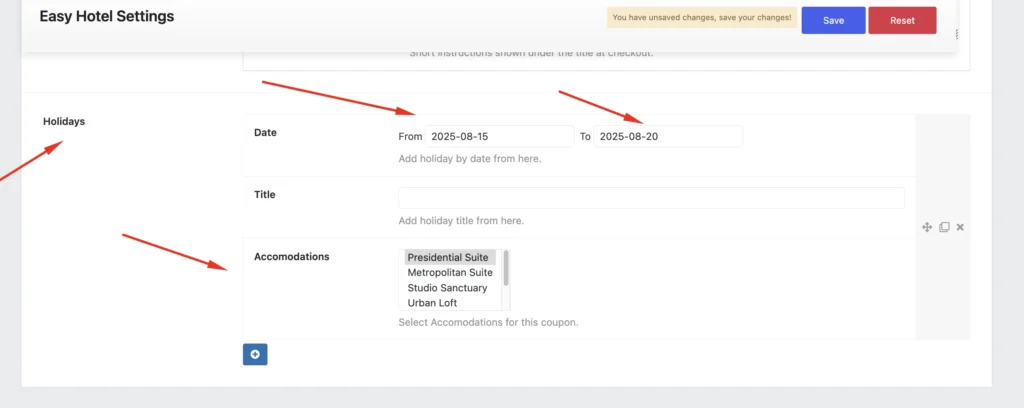Image resolution: width=1024 pixels, height=408 pixels.
Task: Click 'Add holiday by date from here' hint
Action: pos(470,159)
